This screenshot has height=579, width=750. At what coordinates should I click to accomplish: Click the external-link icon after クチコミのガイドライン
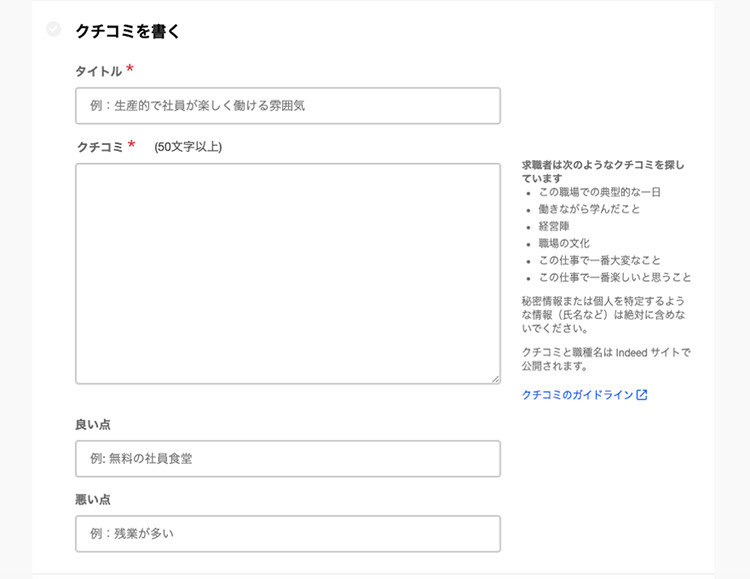pyautogui.click(x=642, y=395)
